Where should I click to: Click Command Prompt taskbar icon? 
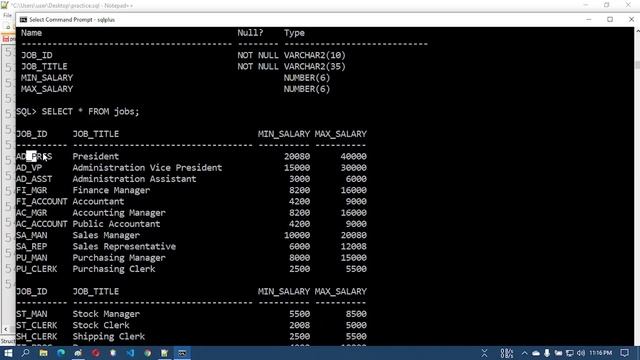click(182, 353)
